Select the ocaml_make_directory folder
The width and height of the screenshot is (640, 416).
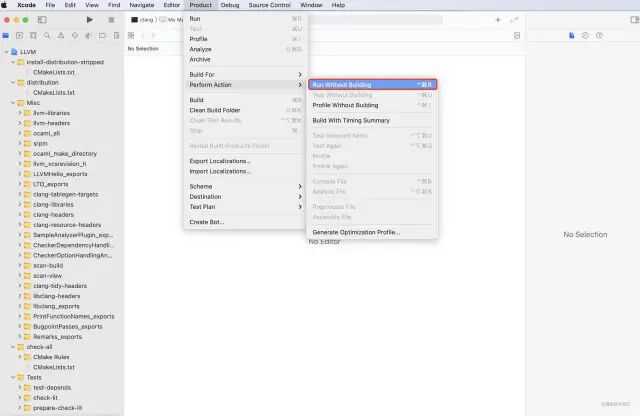[x=65, y=153]
